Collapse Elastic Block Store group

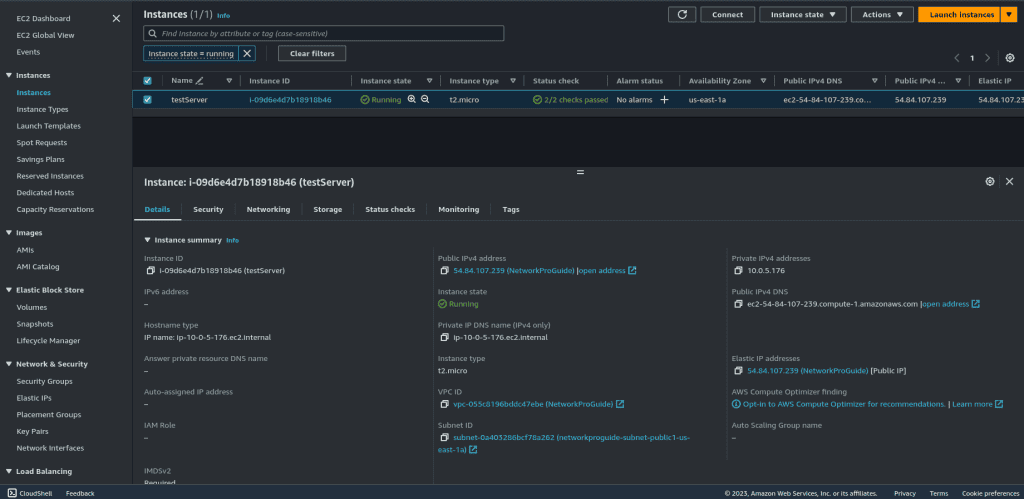coord(8,290)
